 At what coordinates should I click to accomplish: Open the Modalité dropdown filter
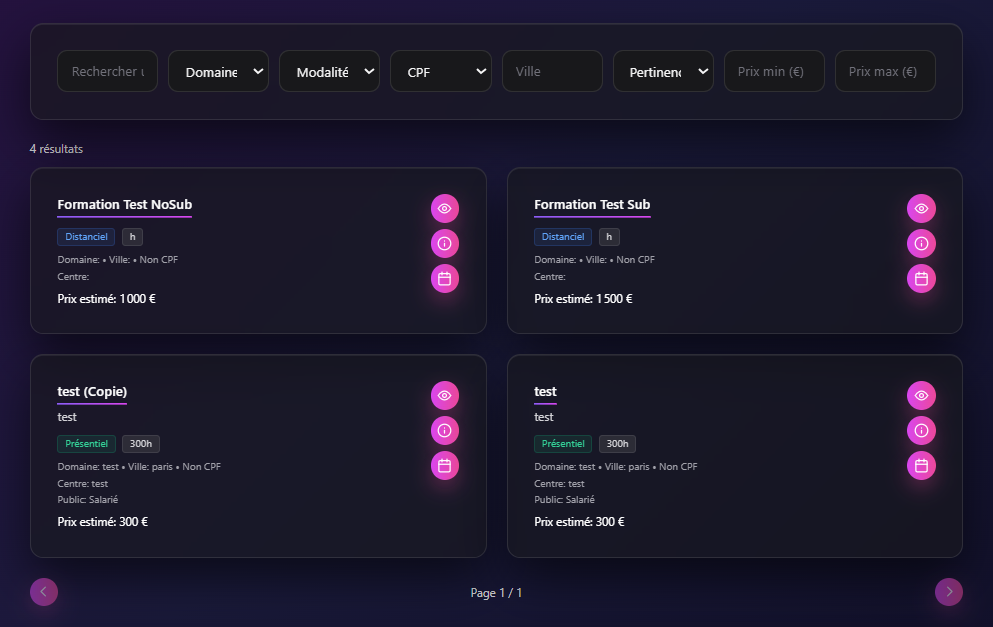click(329, 72)
